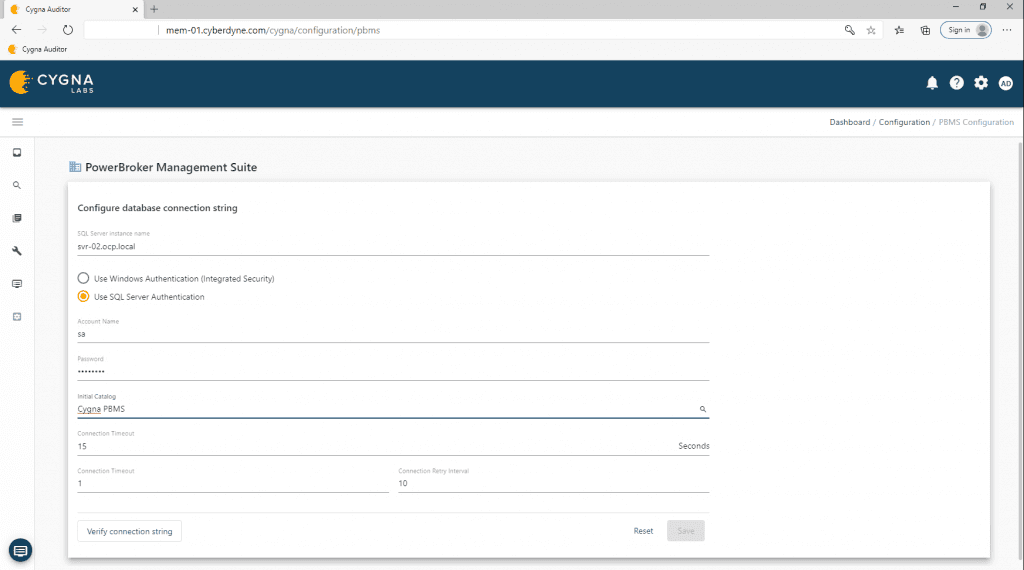Image resolution: width=1024 pixels, height=570 pixels.
Task: Click the browser Sign in button
Action: pos(965,30)
